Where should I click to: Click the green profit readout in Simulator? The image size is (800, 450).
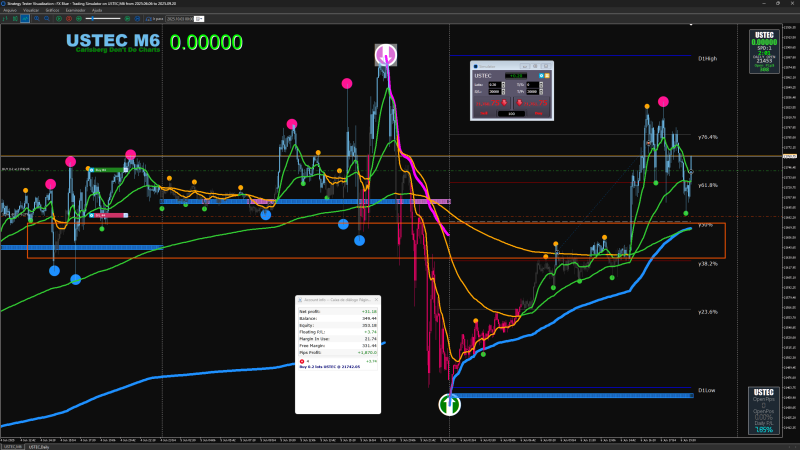point(516,76)
